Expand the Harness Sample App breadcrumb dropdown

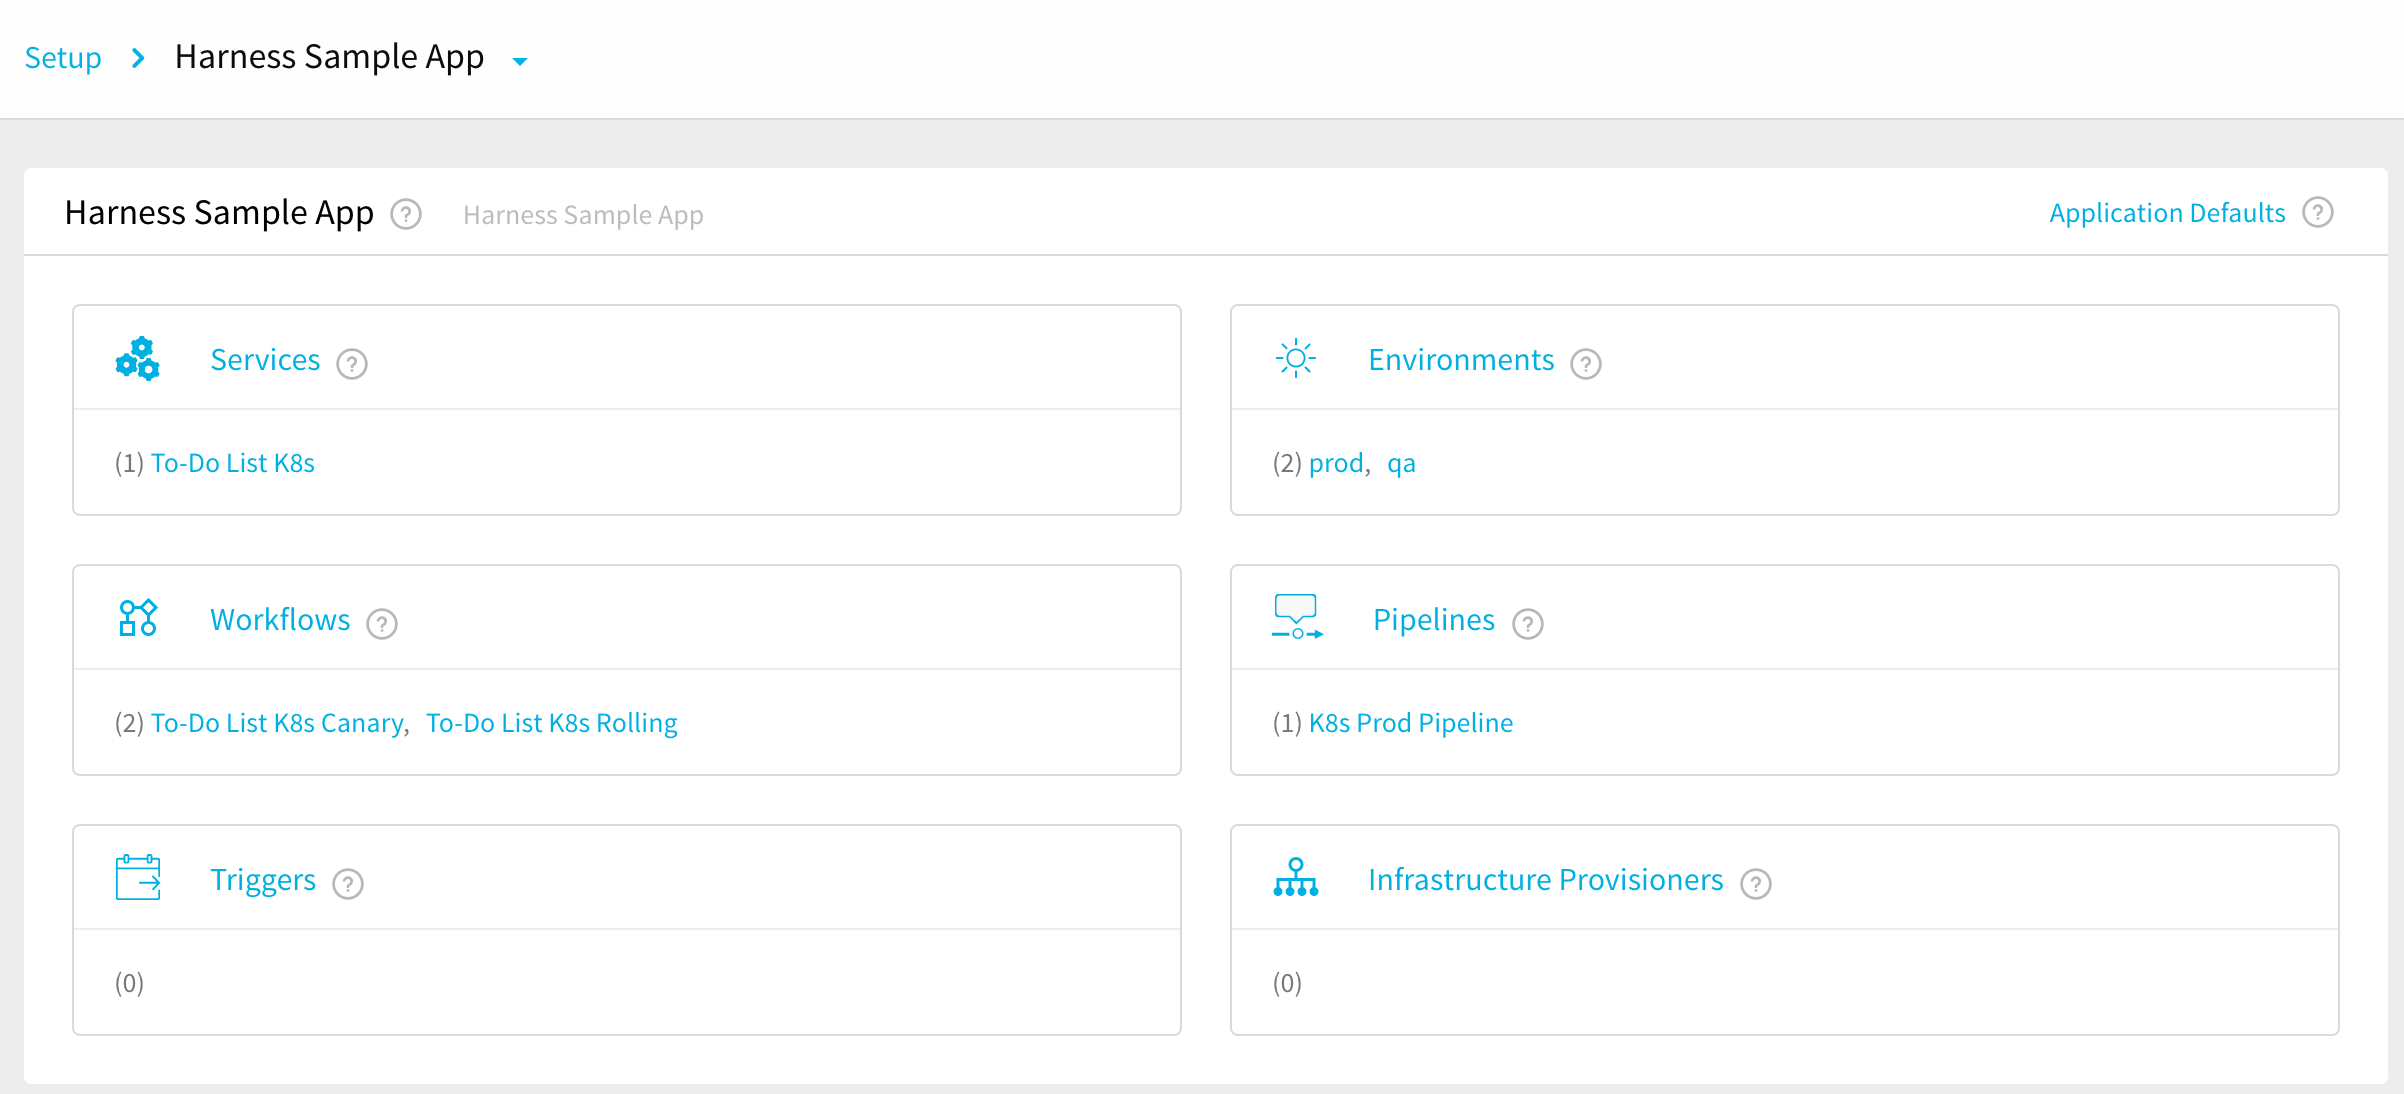(520, 61)
